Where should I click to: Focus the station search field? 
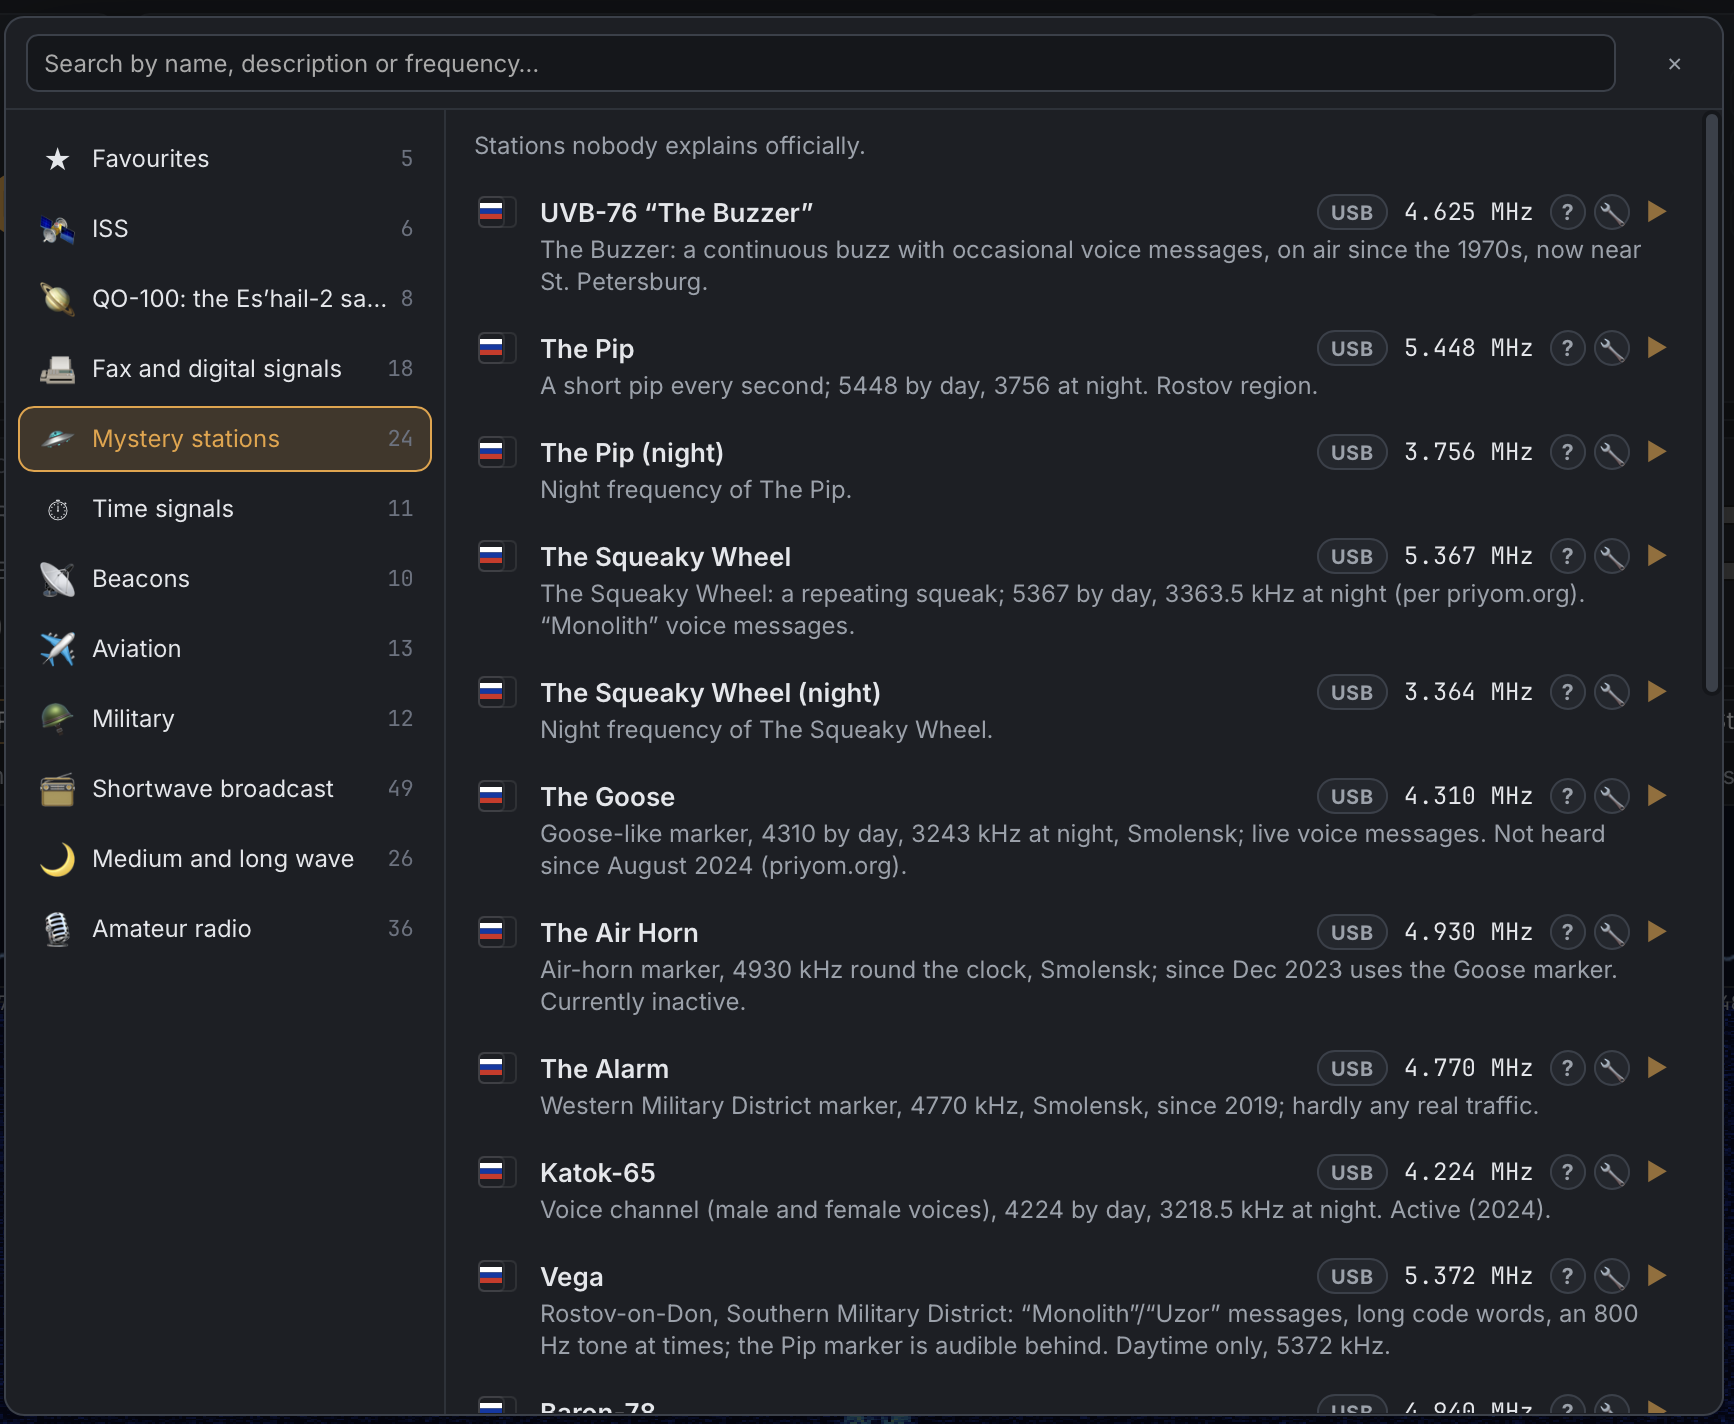[x=820, y=64]
